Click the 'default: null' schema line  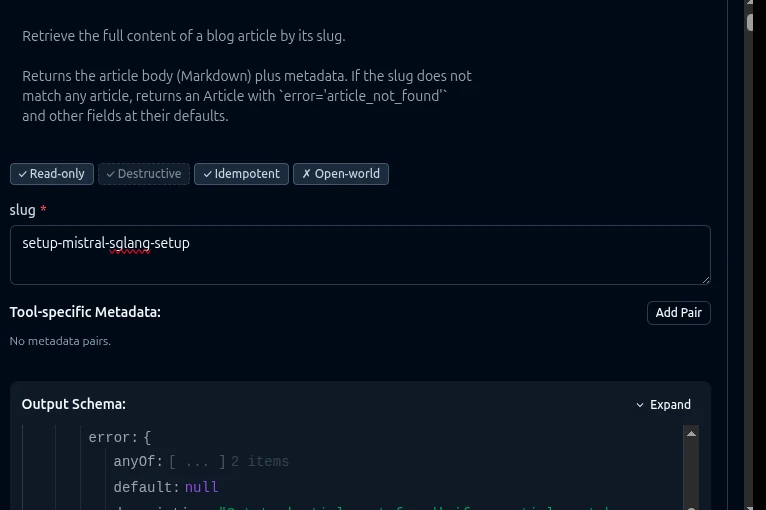pos(166,487)
